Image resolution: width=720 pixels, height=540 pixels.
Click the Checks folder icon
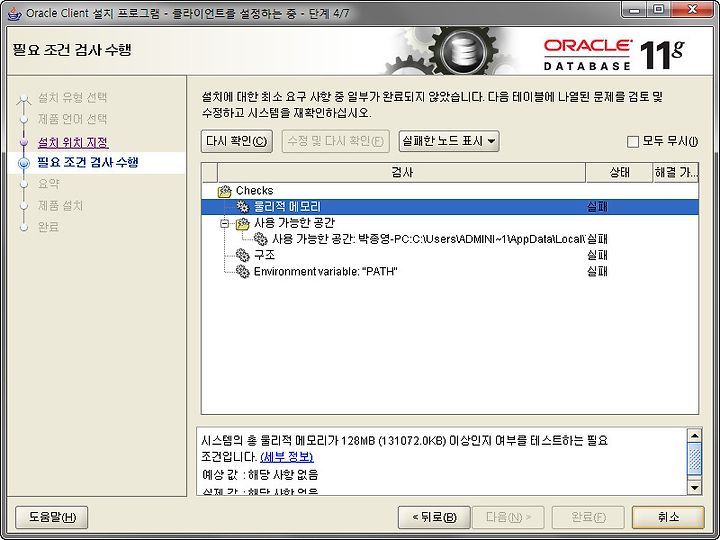click(x=225, y=191)
